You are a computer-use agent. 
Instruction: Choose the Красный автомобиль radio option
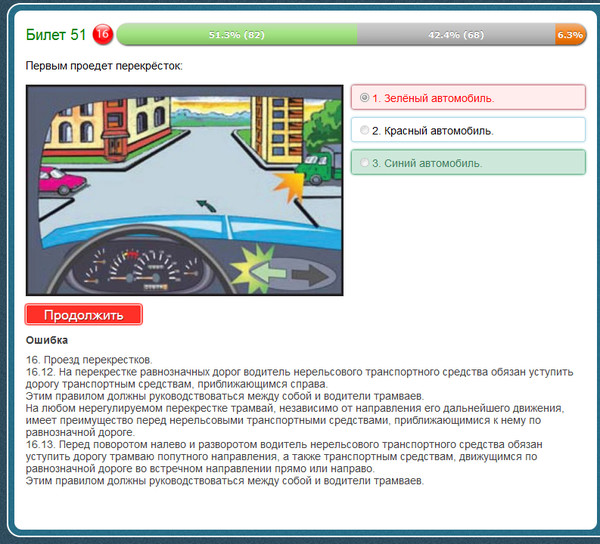364,130
